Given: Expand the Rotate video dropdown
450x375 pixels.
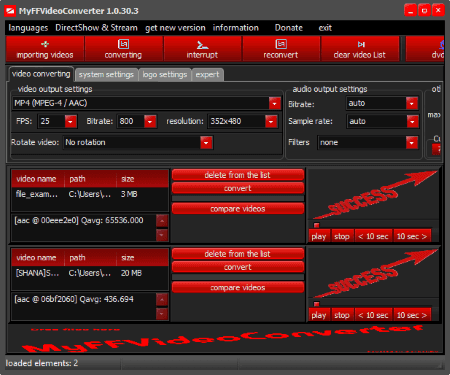Looking at the screenshot, I should [206, 143].
